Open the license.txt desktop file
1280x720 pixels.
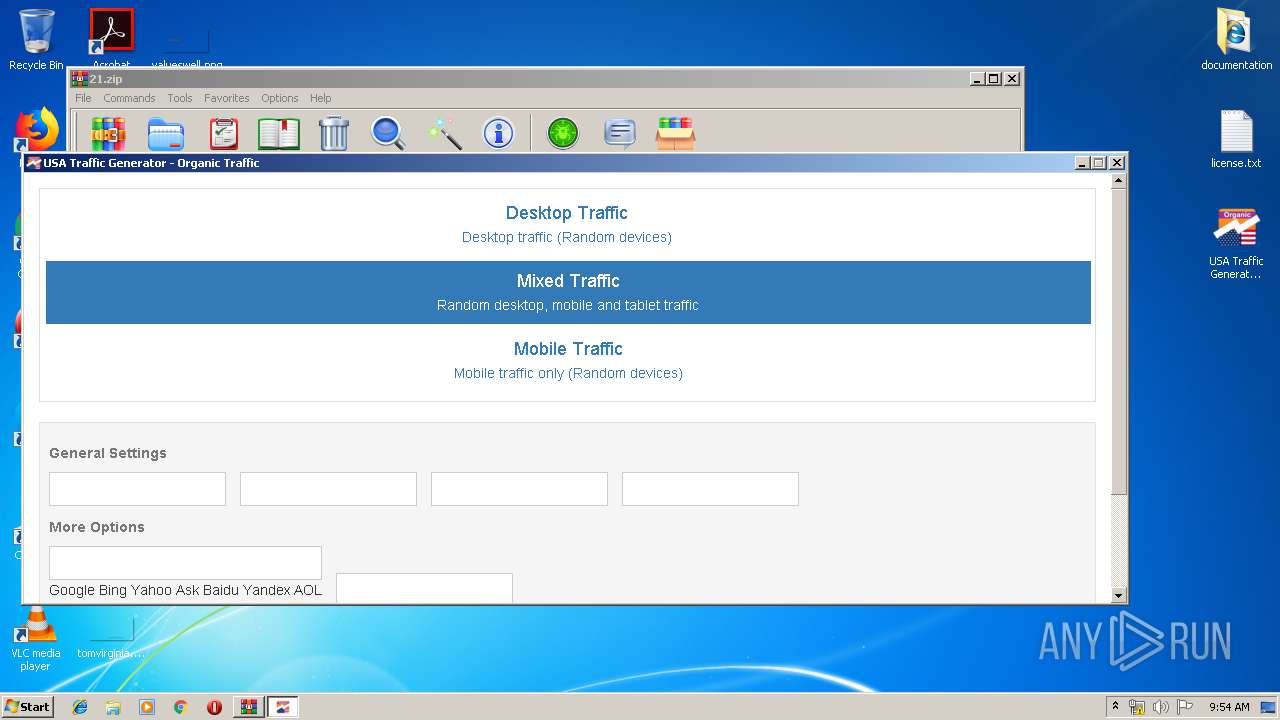(1236, 138)
